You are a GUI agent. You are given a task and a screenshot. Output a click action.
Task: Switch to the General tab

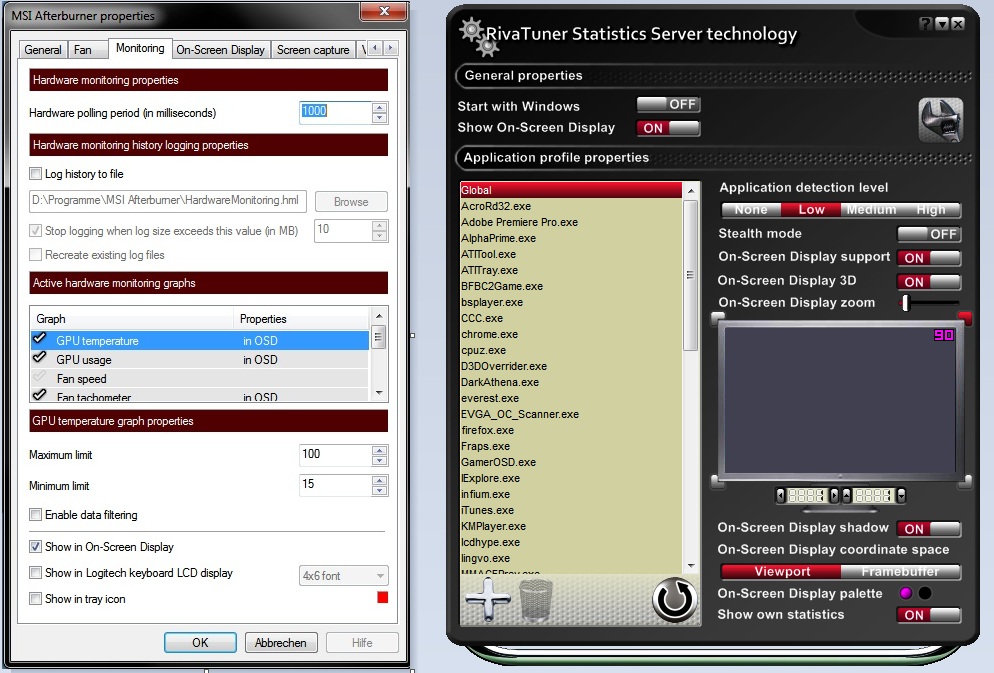tap(43, 50)
